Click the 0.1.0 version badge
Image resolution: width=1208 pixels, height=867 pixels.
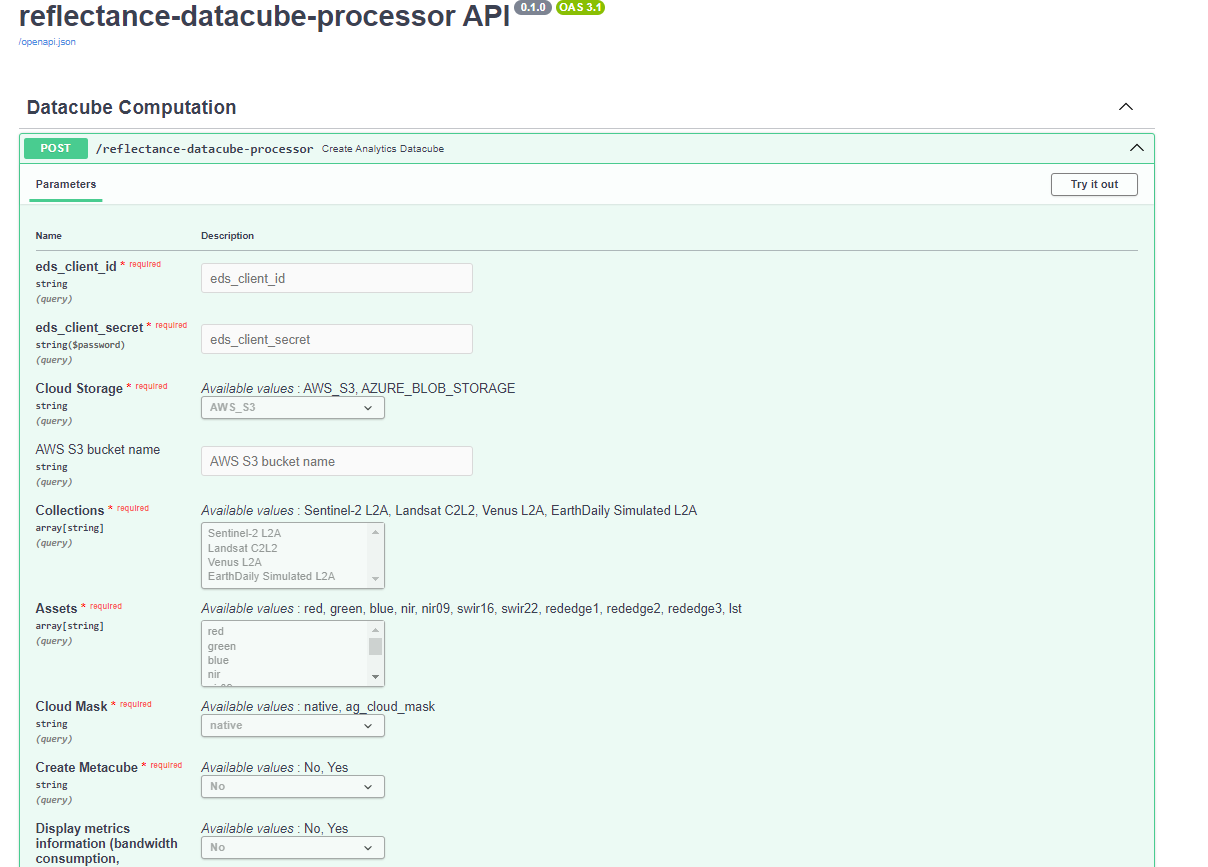click(532, 7)
